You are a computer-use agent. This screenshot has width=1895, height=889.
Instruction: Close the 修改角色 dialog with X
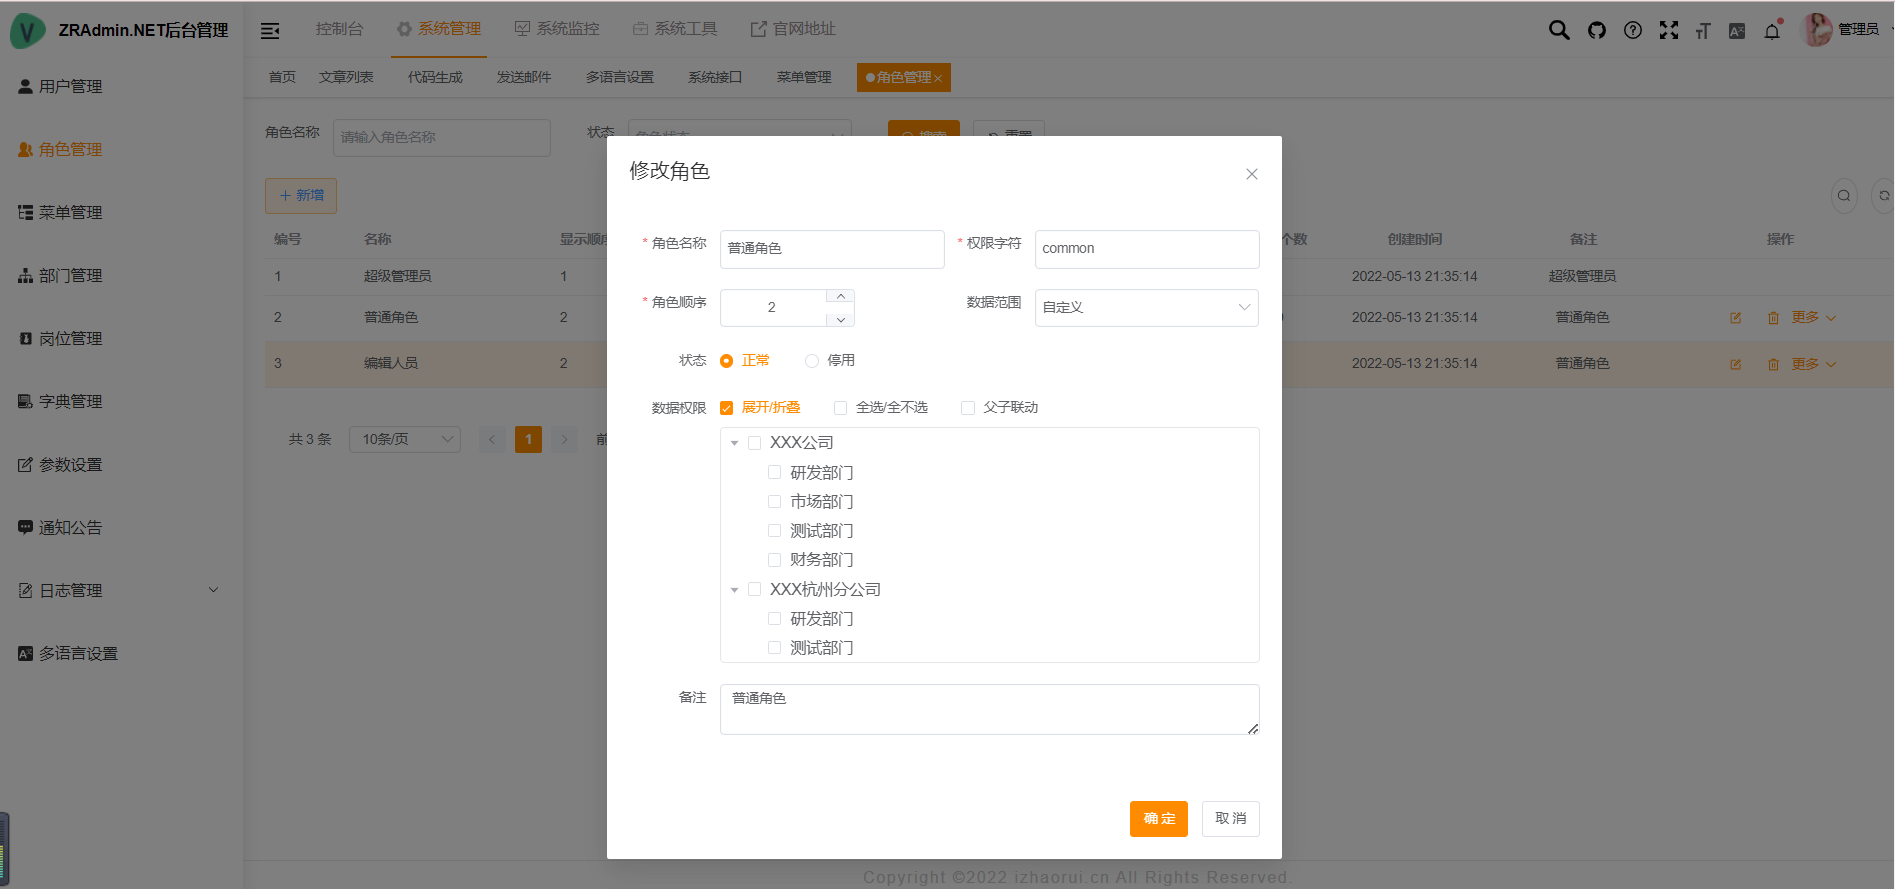click(1251, 174)
